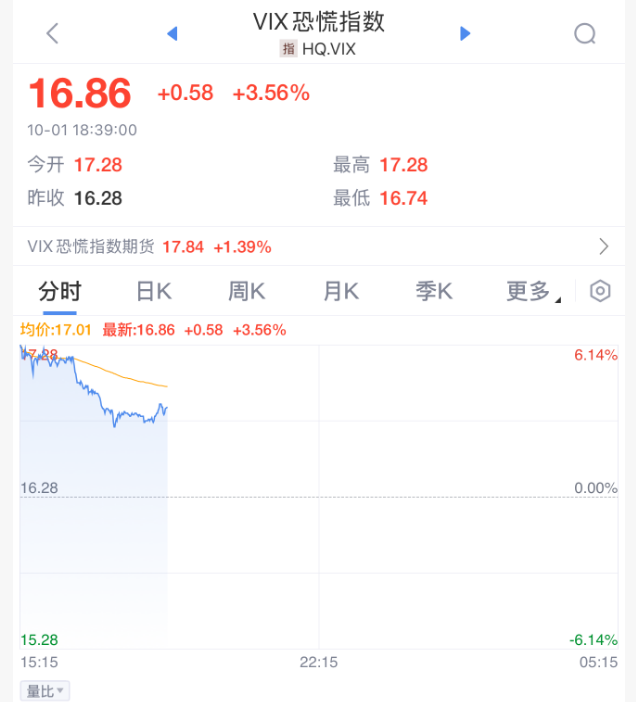Select the 月K chart tab
Screen dimensions: 636x702
pyautogui.click(x=340, y=291)
